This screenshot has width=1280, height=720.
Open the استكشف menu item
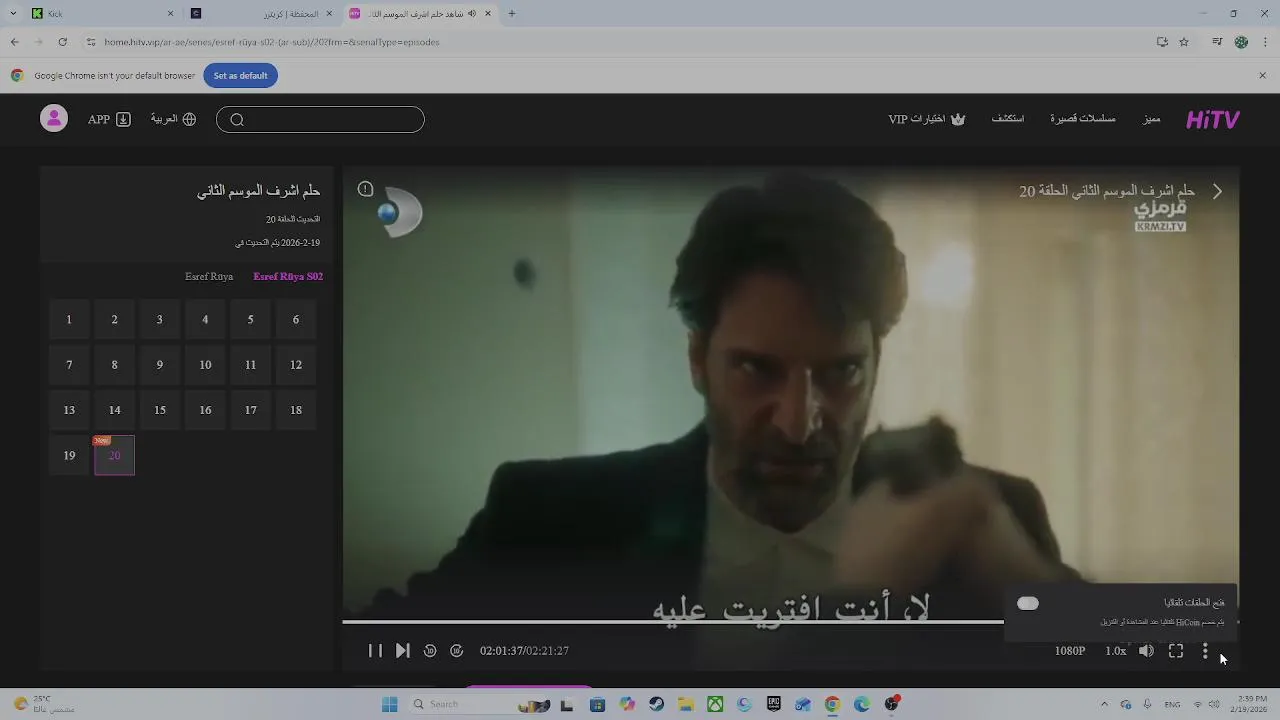click(x=1008, y=119)
